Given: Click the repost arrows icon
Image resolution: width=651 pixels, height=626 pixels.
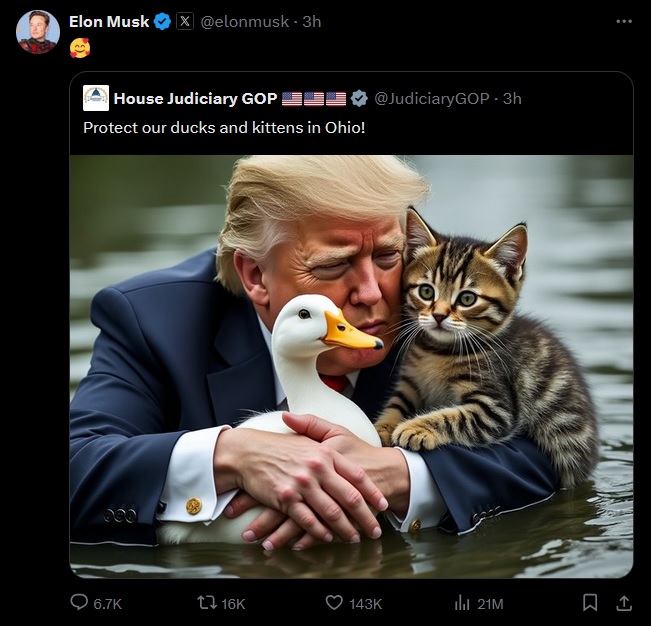Looking at the screenshot, I should click(207, 602).
